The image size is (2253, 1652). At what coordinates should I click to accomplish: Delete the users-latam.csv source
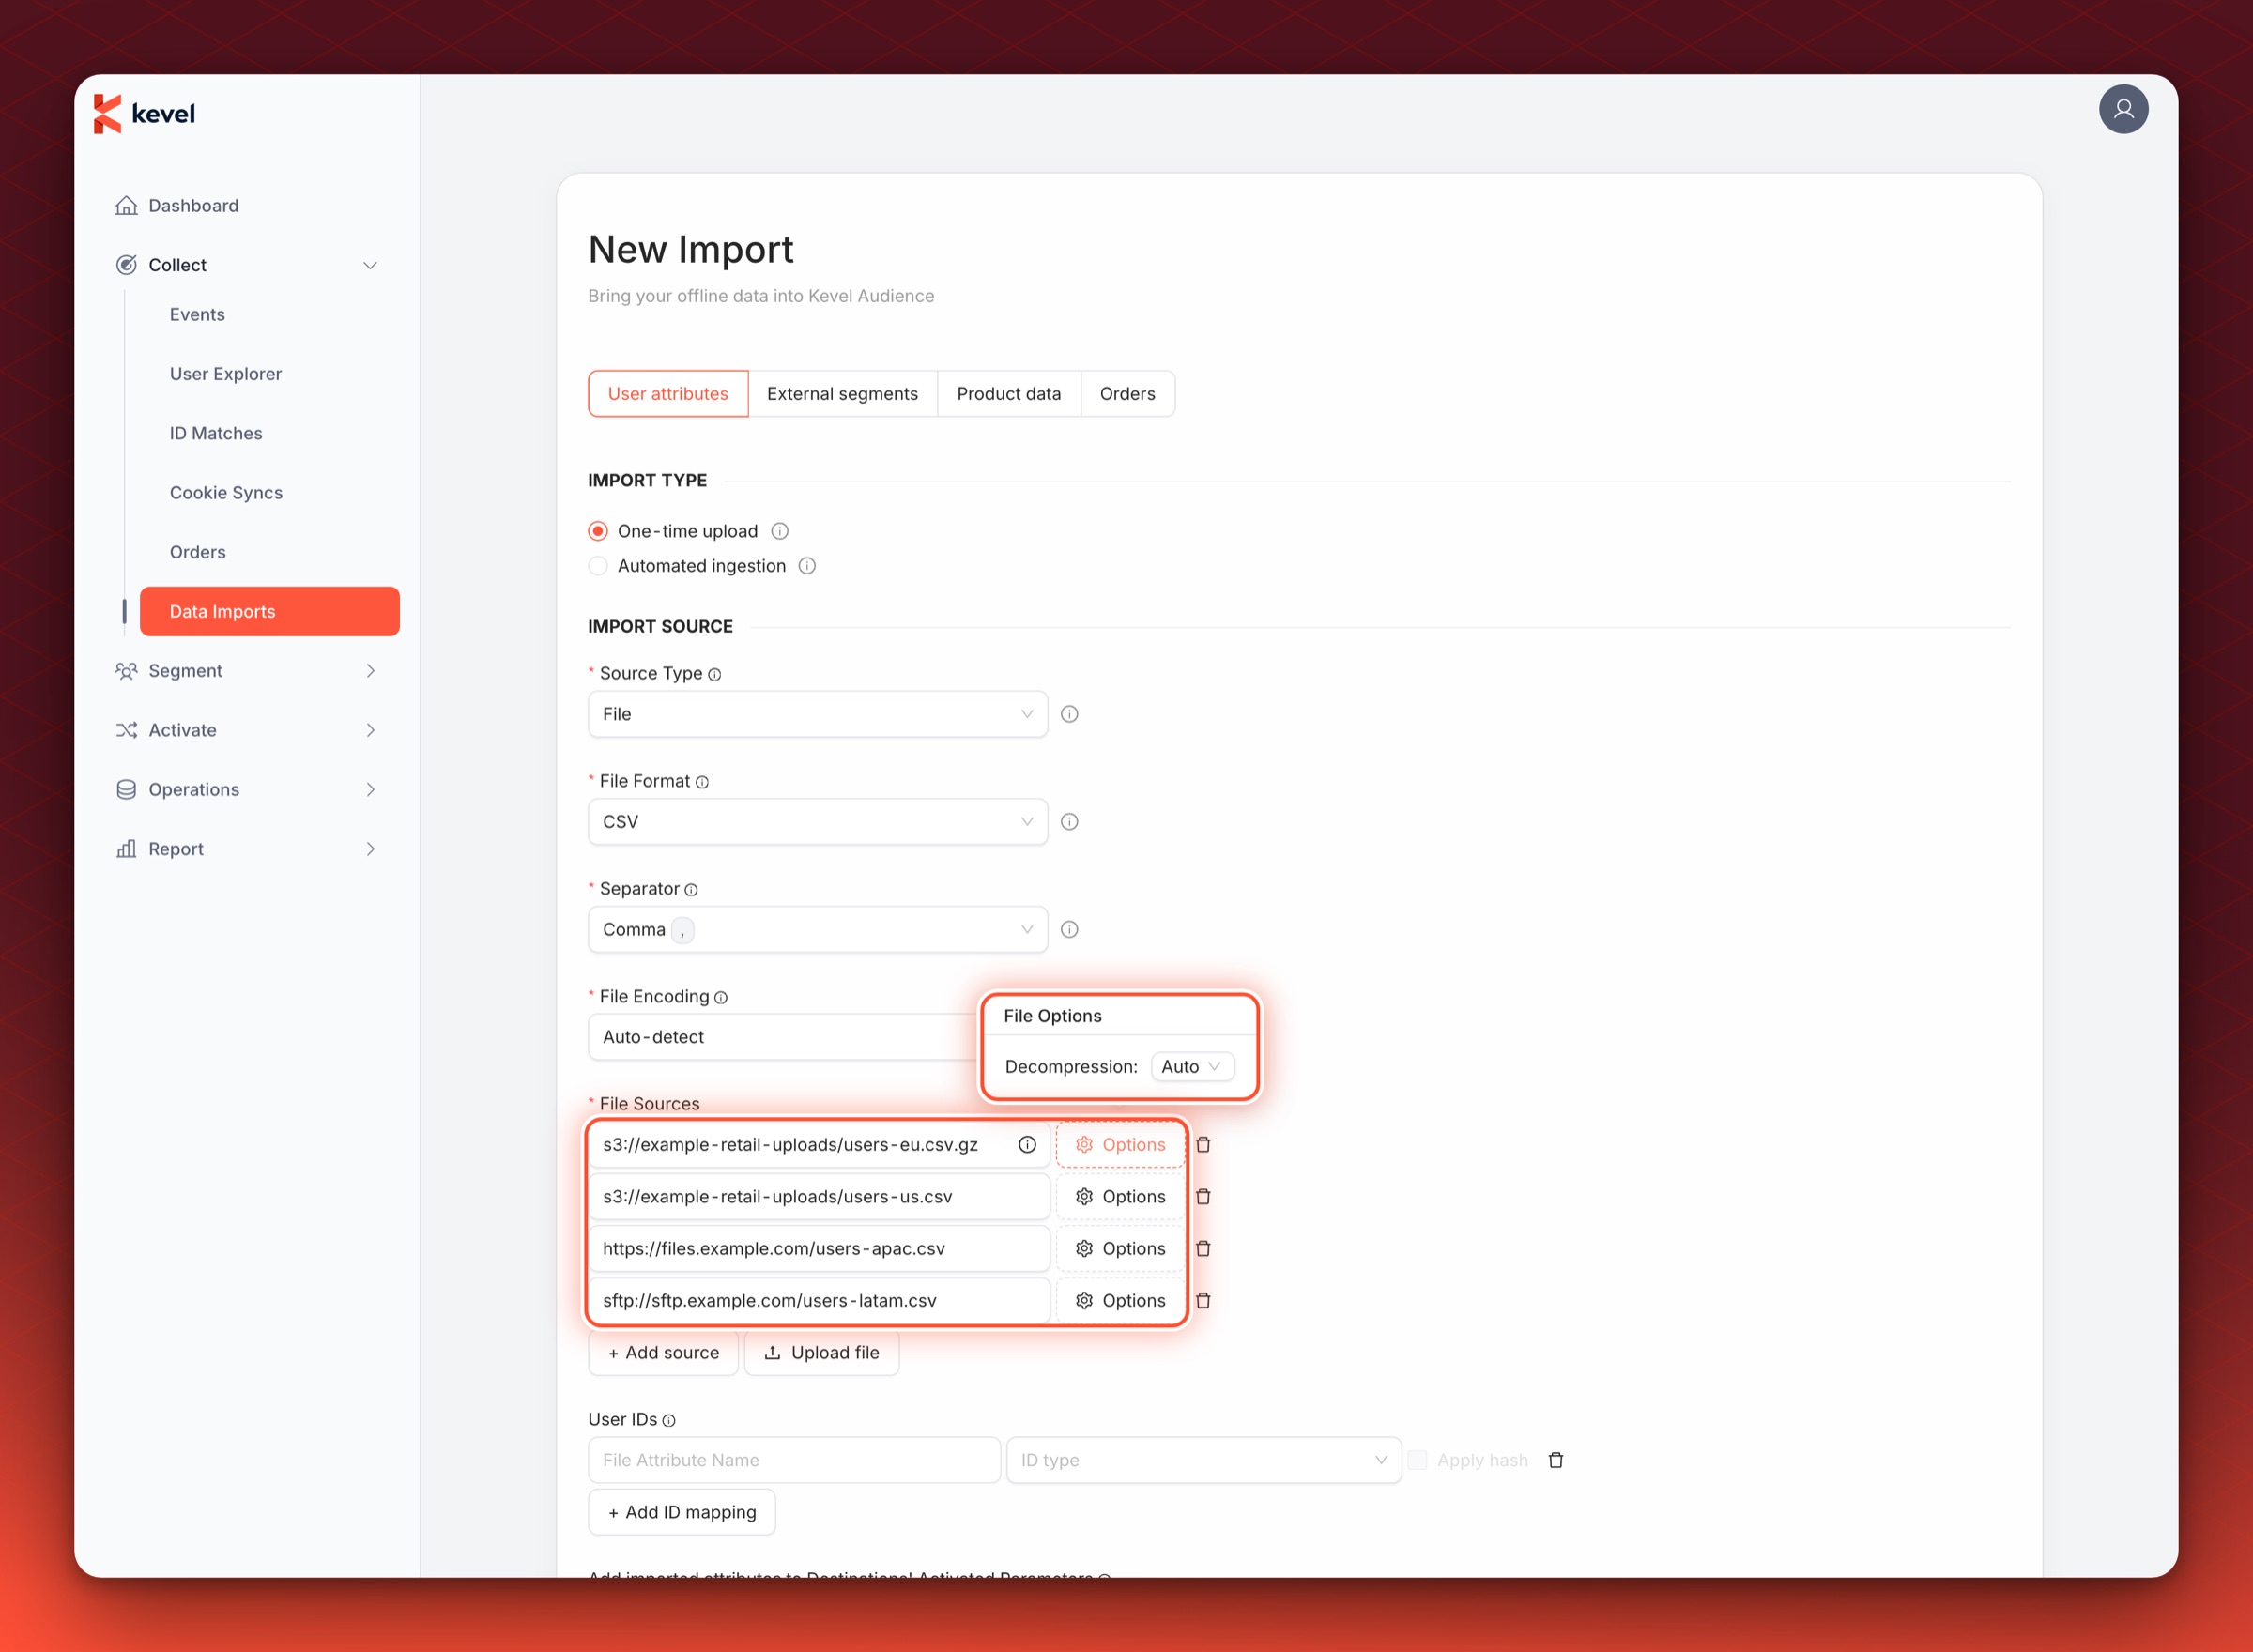click(x=1203, y=1301)
